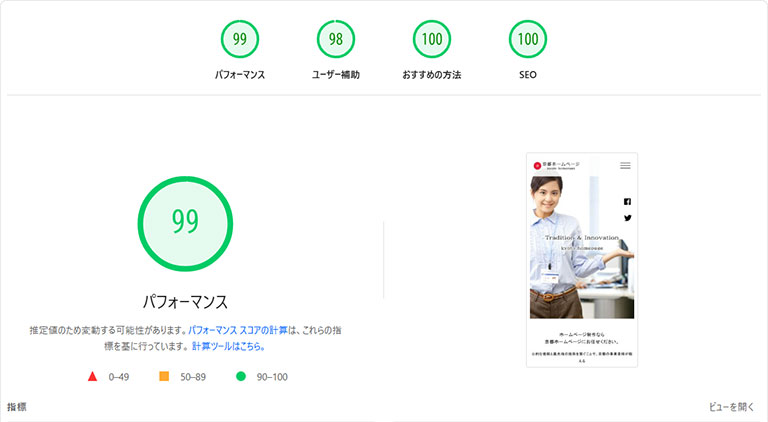Select the SEO 100 score gauge

(x=528, y=39)
